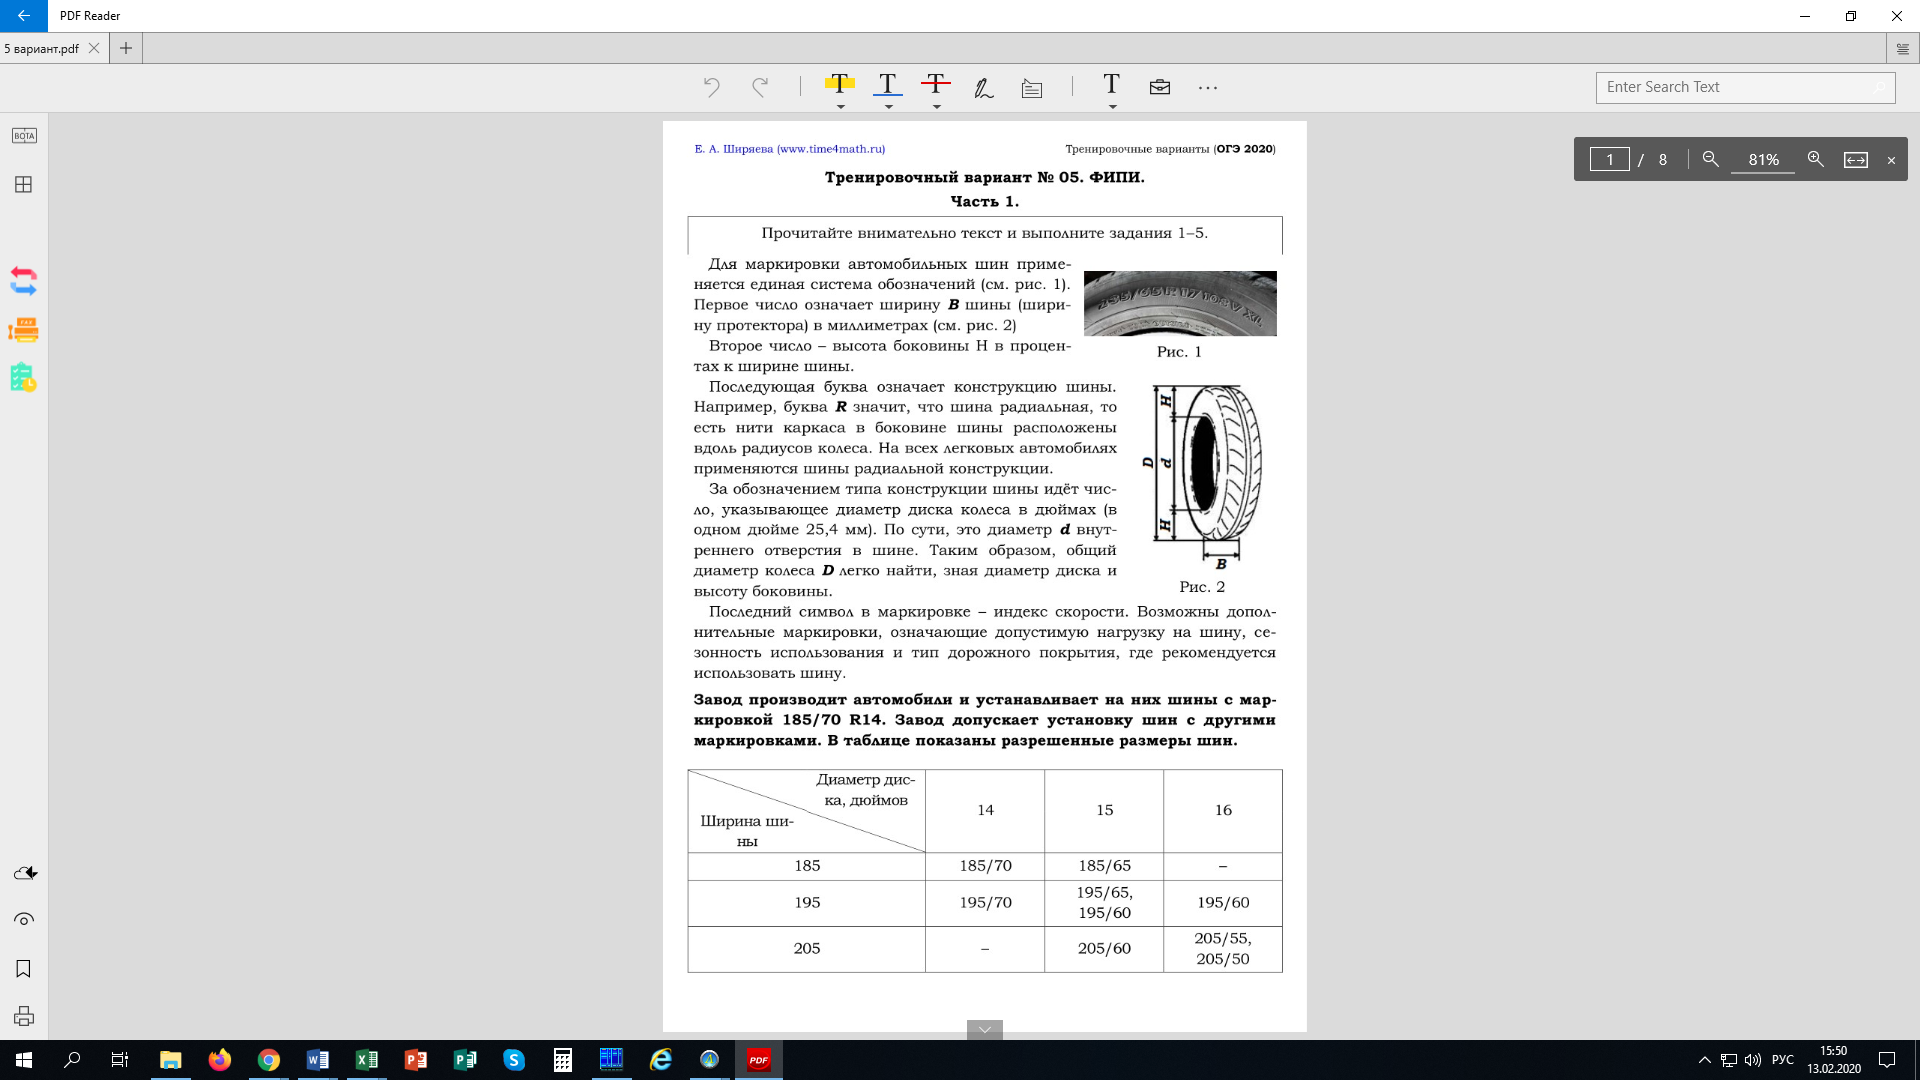Launch Firefox from the taskbar
This screenshot has height=1080, width=1920.
coord(220,1060)
